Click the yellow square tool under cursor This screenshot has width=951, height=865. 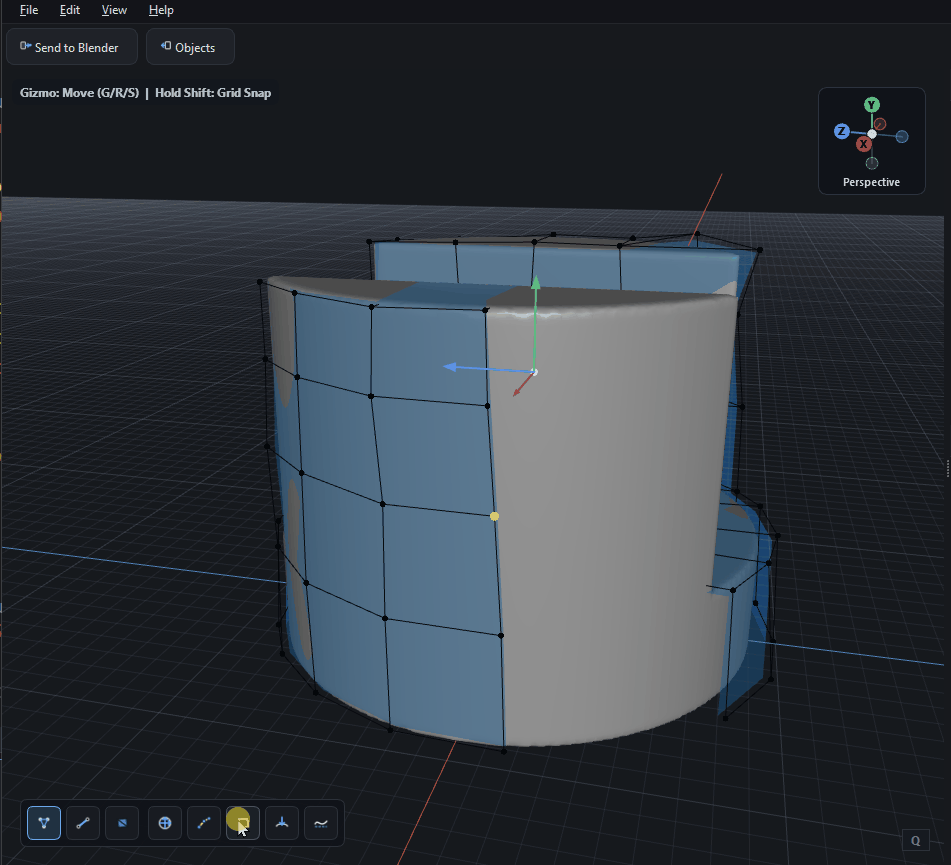point(243,823)
